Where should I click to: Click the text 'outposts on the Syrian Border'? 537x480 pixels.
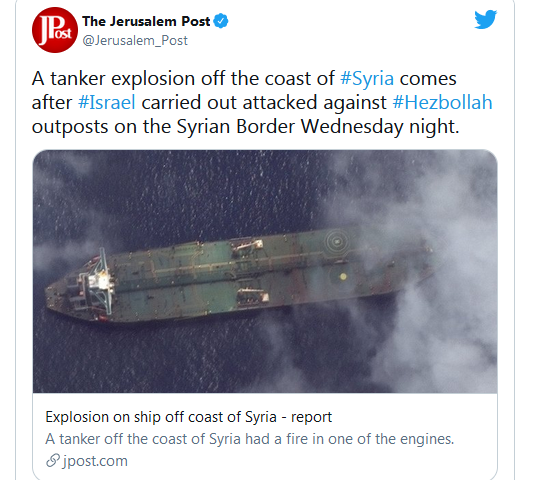point(163,127)
